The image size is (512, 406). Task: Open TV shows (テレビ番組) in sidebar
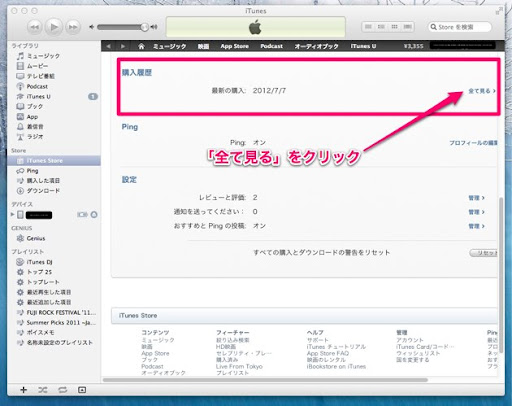(40, 76)
